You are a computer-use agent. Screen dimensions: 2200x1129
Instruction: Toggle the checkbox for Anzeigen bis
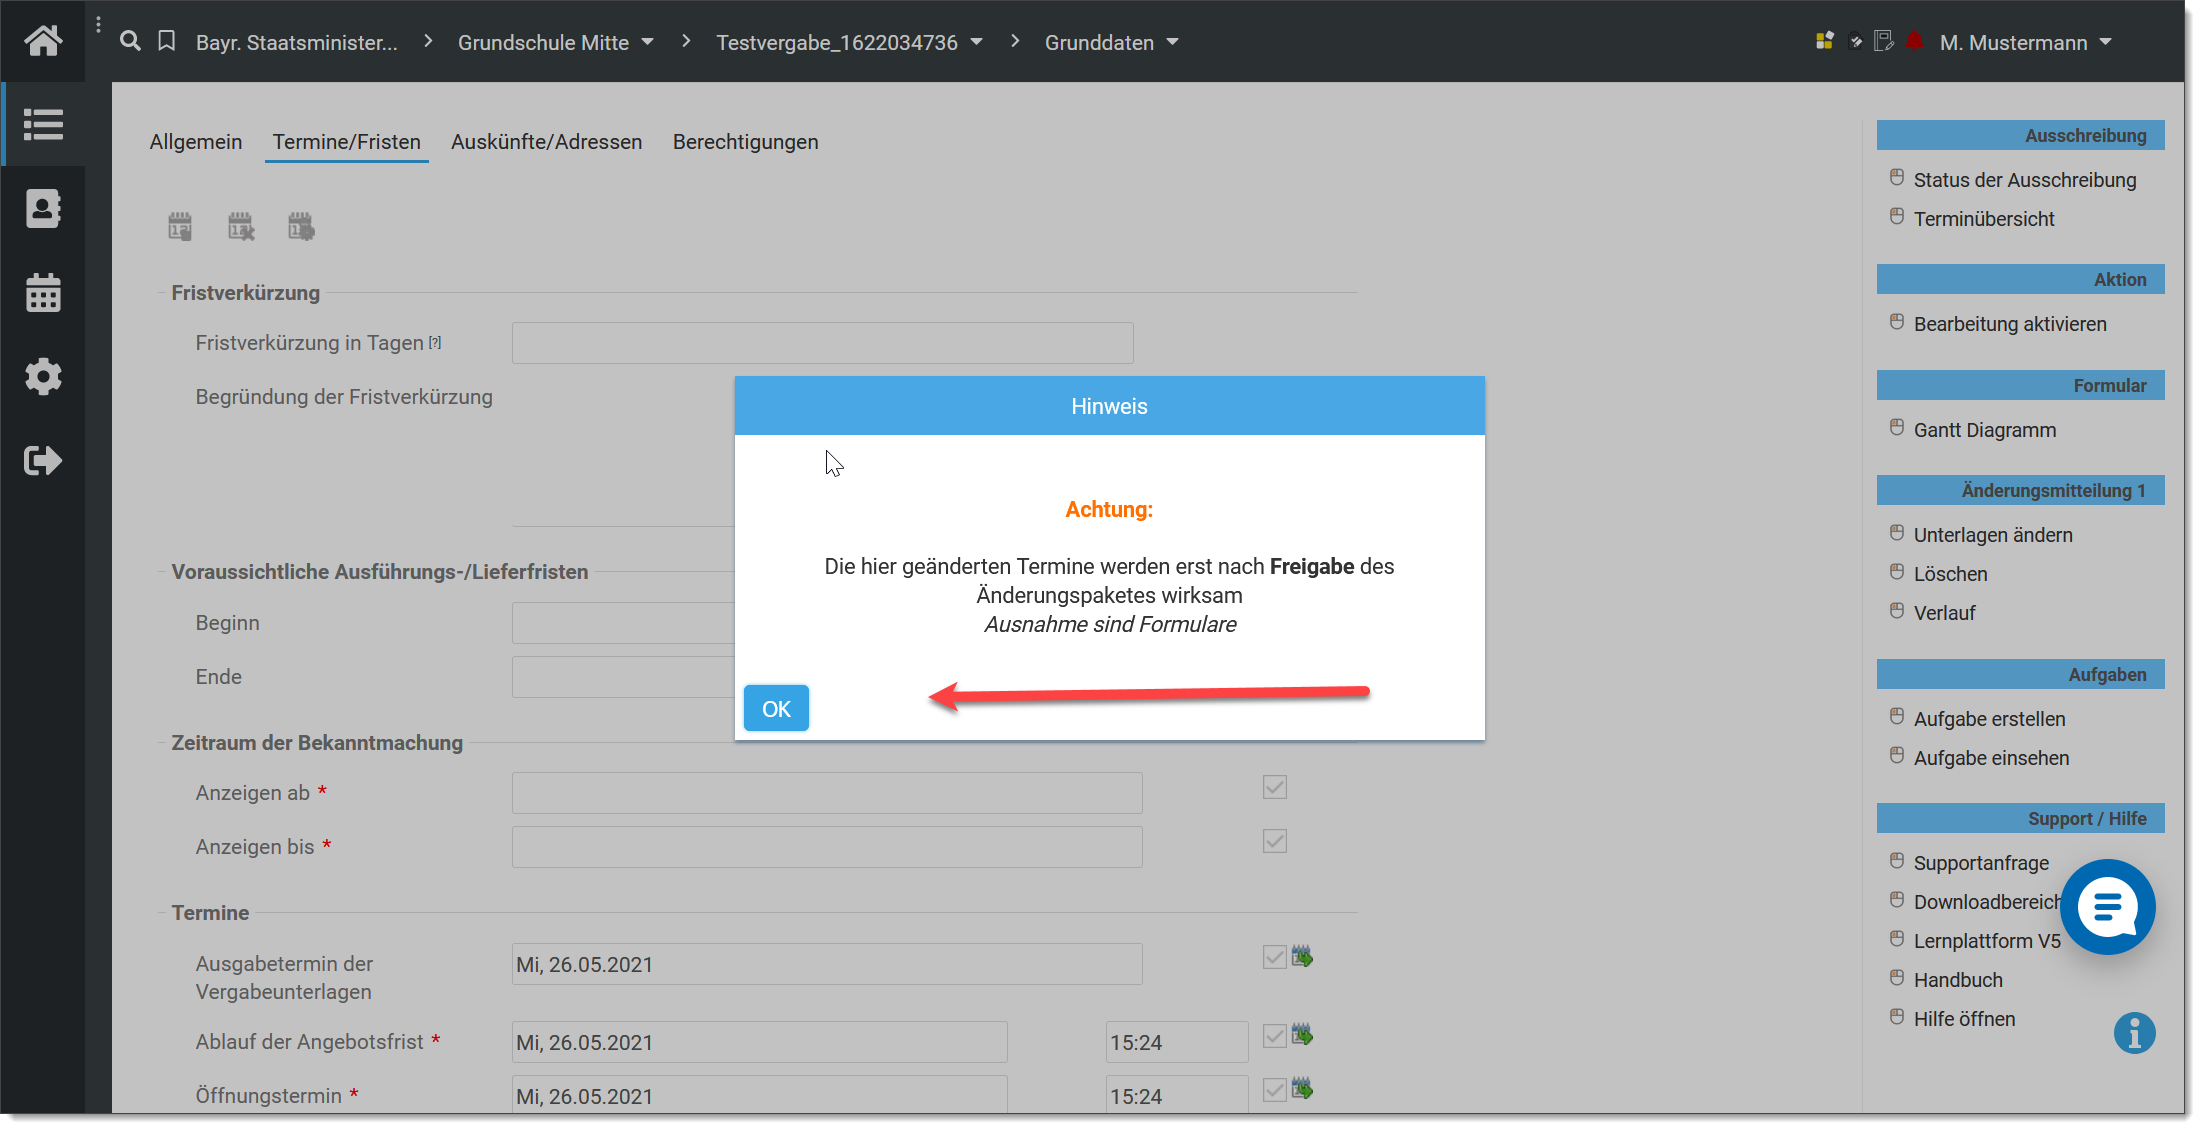(x=1274, y=841)
